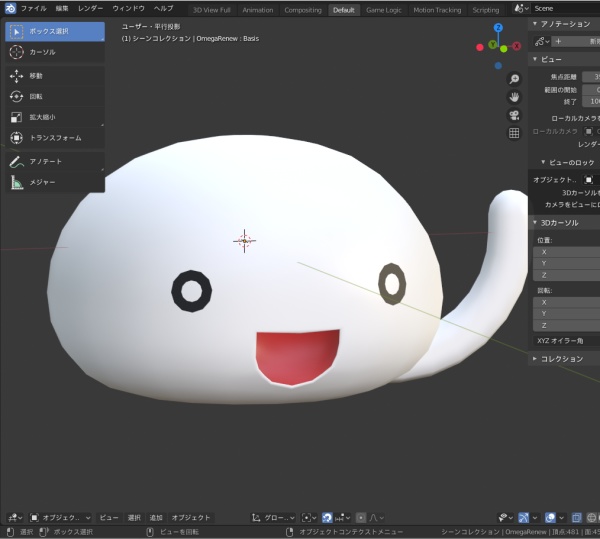Image resolution: width=600 pixels, height=539 pixels.
Task: Open the オブジェクト menu in viewport header
Action: click(x=191, y=518)
